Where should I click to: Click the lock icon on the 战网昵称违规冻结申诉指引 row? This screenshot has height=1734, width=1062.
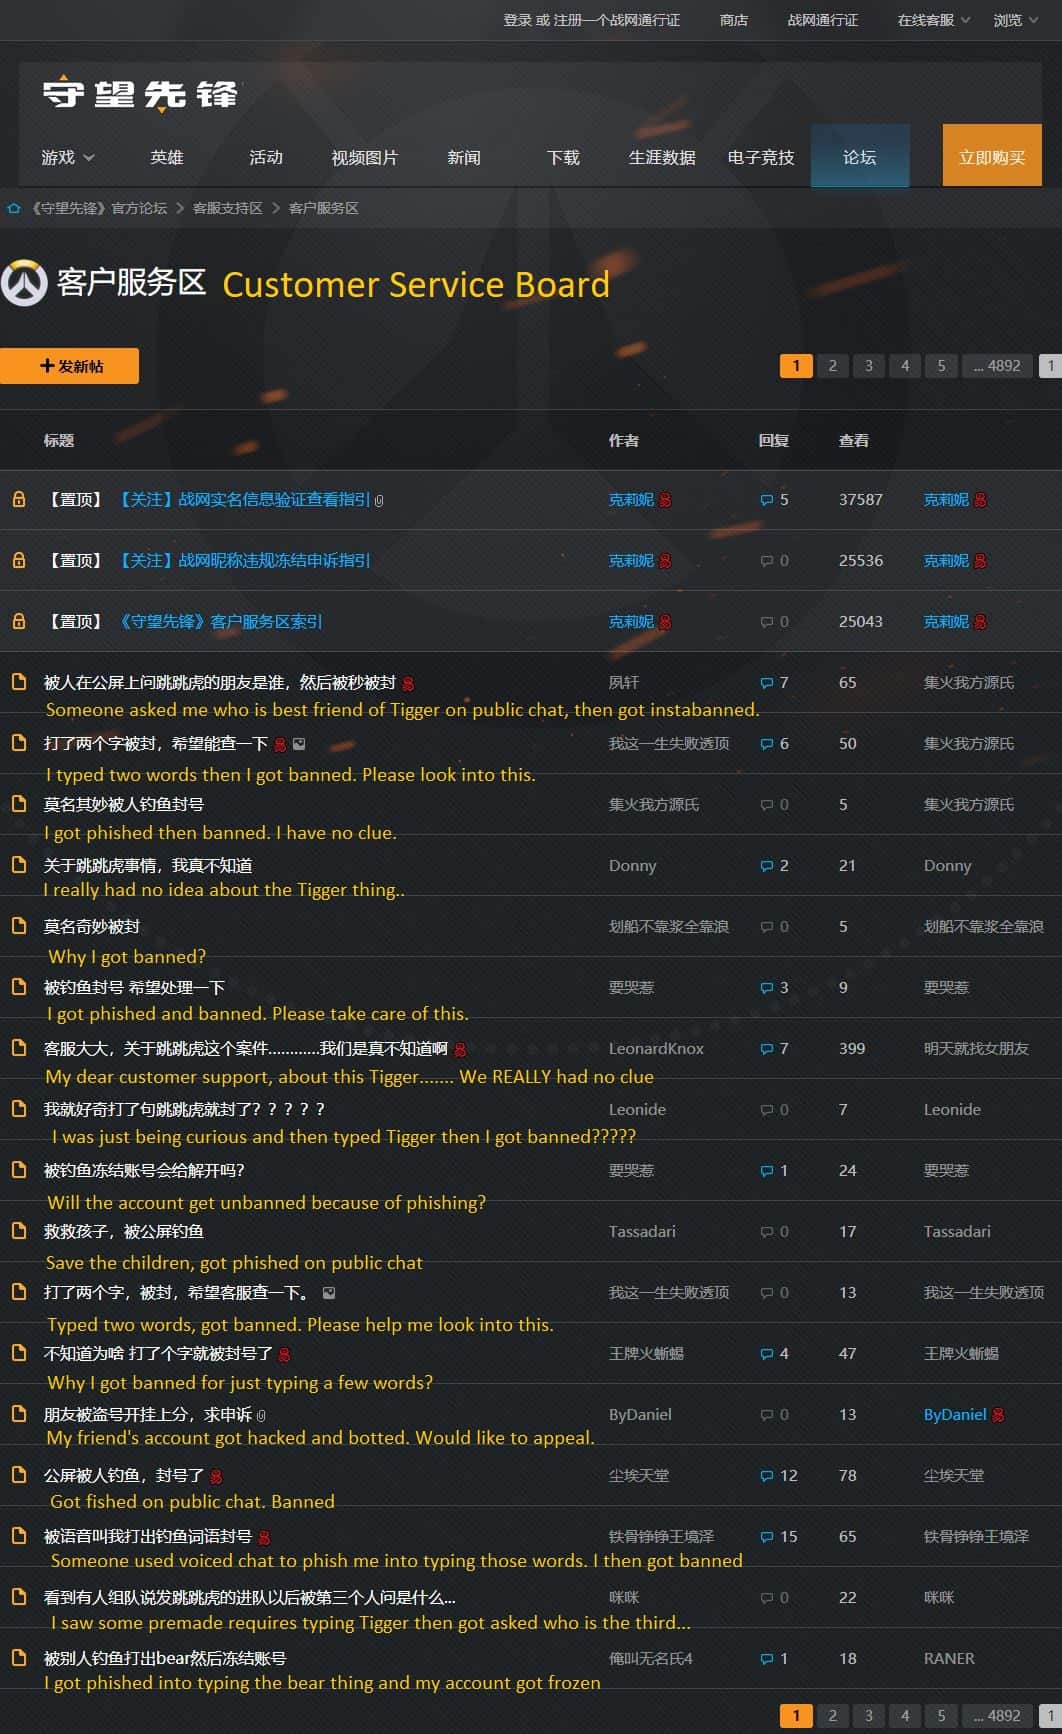pos(18,560)
